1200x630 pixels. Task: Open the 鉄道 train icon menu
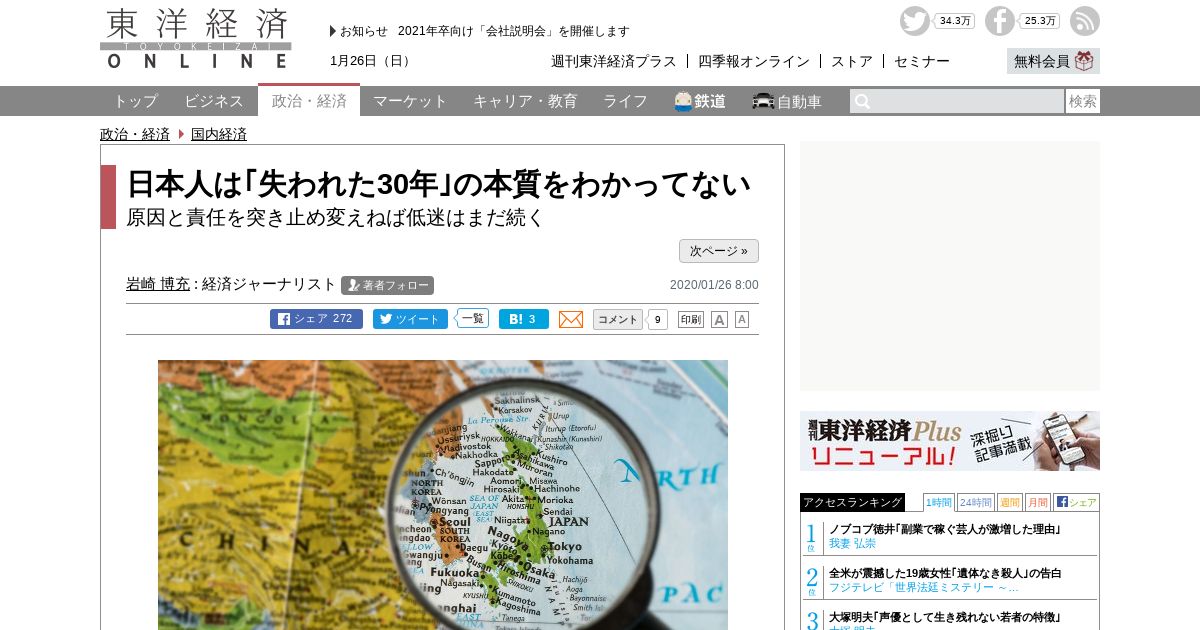coord(700,101)
